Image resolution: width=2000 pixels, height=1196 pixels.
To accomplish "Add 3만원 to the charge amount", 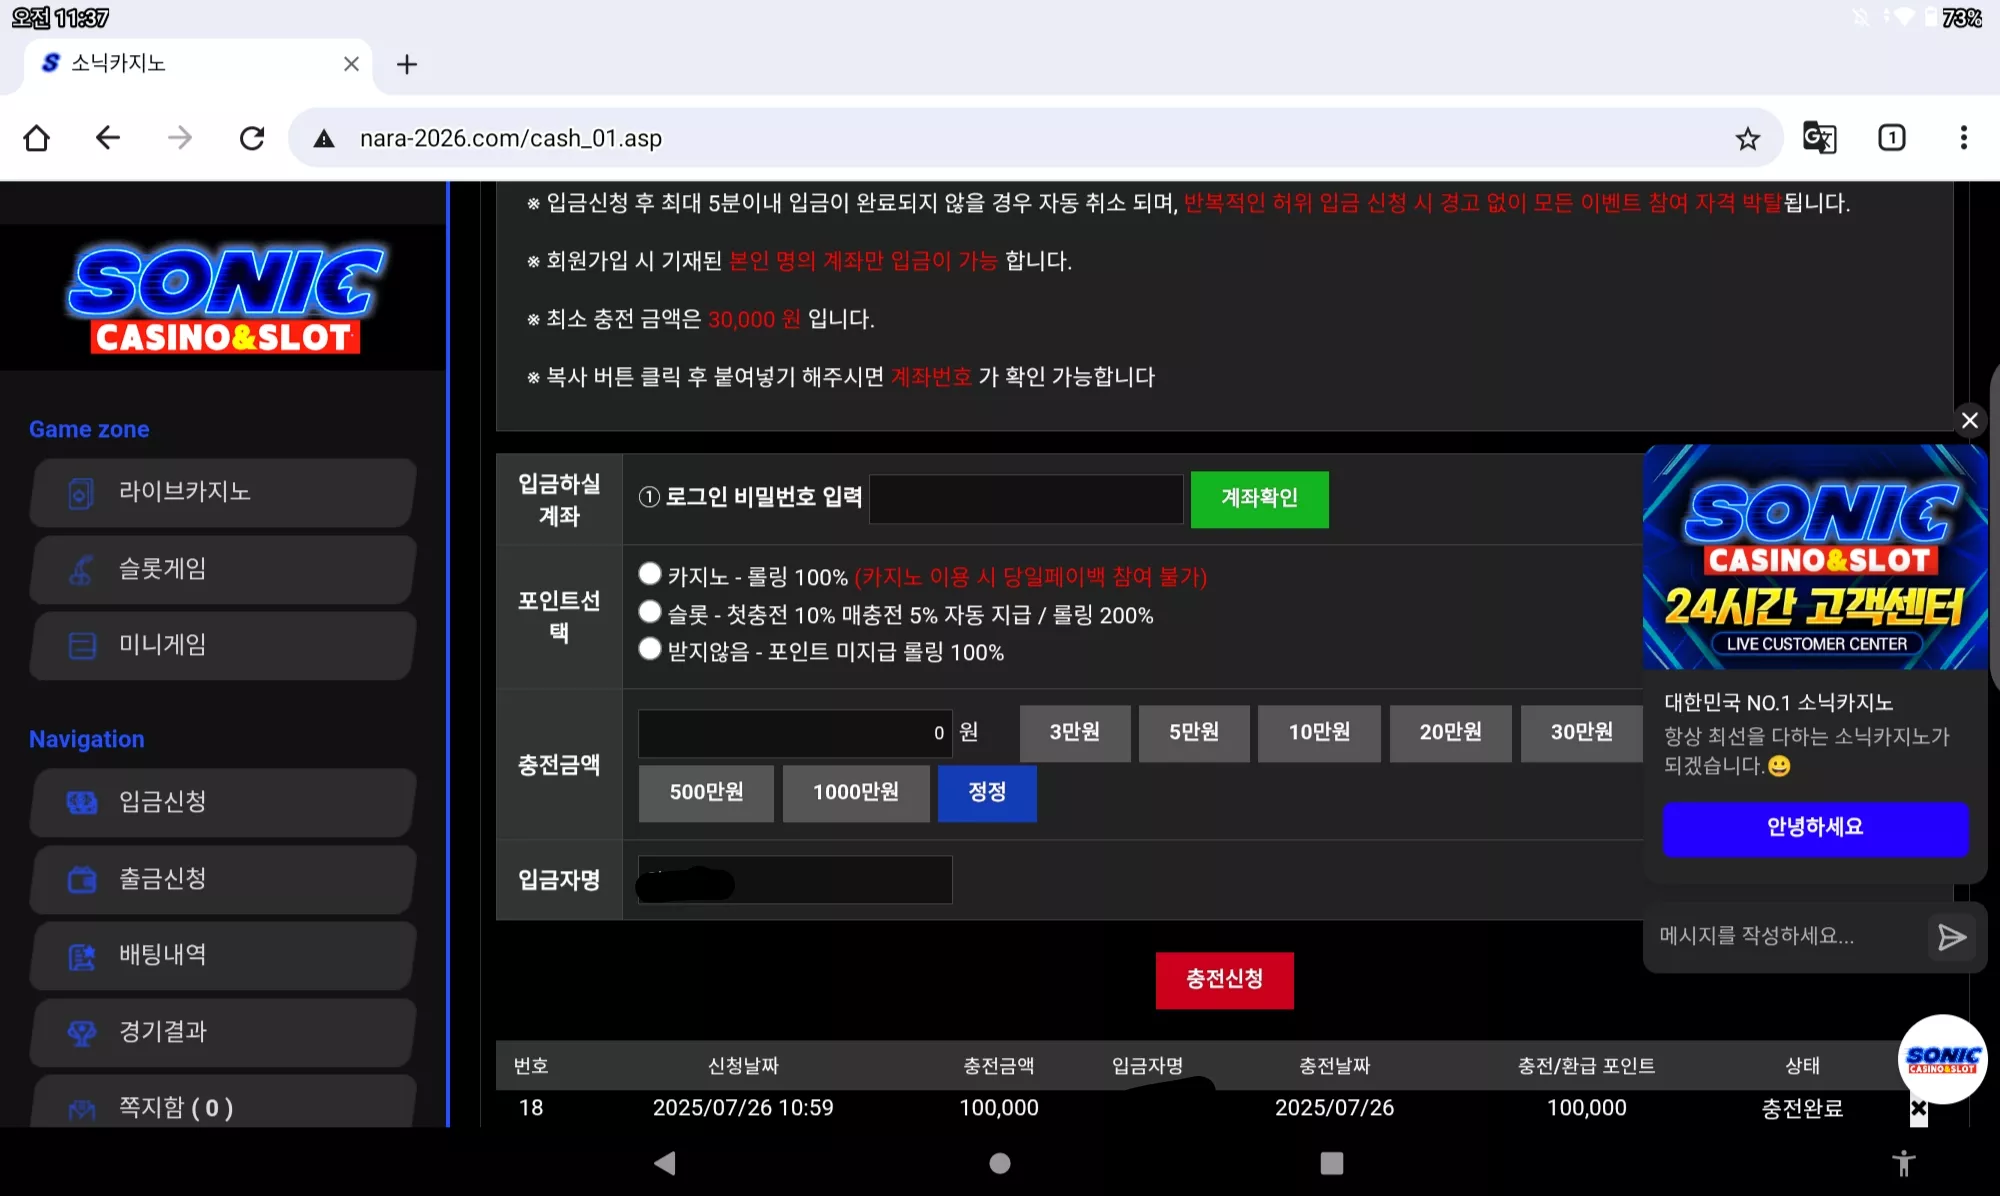I will click(1075, 733).
